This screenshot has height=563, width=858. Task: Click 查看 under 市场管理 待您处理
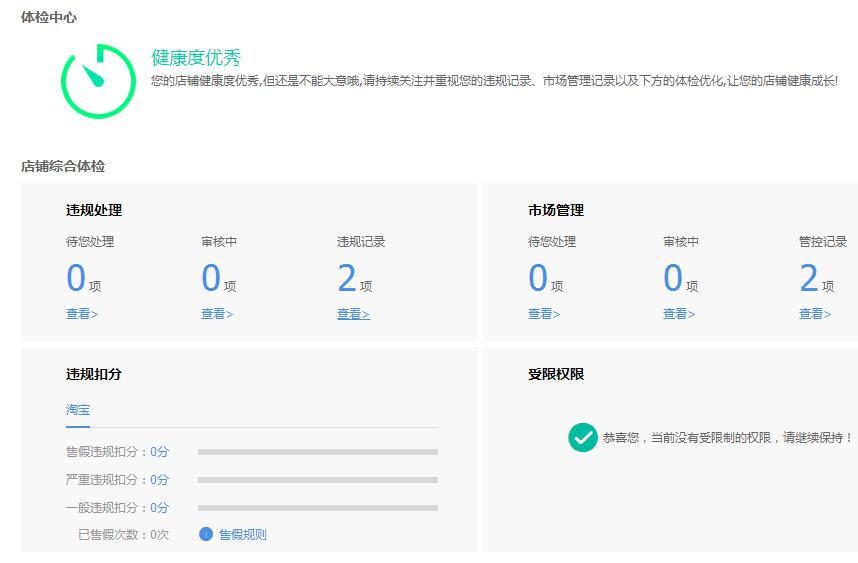(544, 314)
